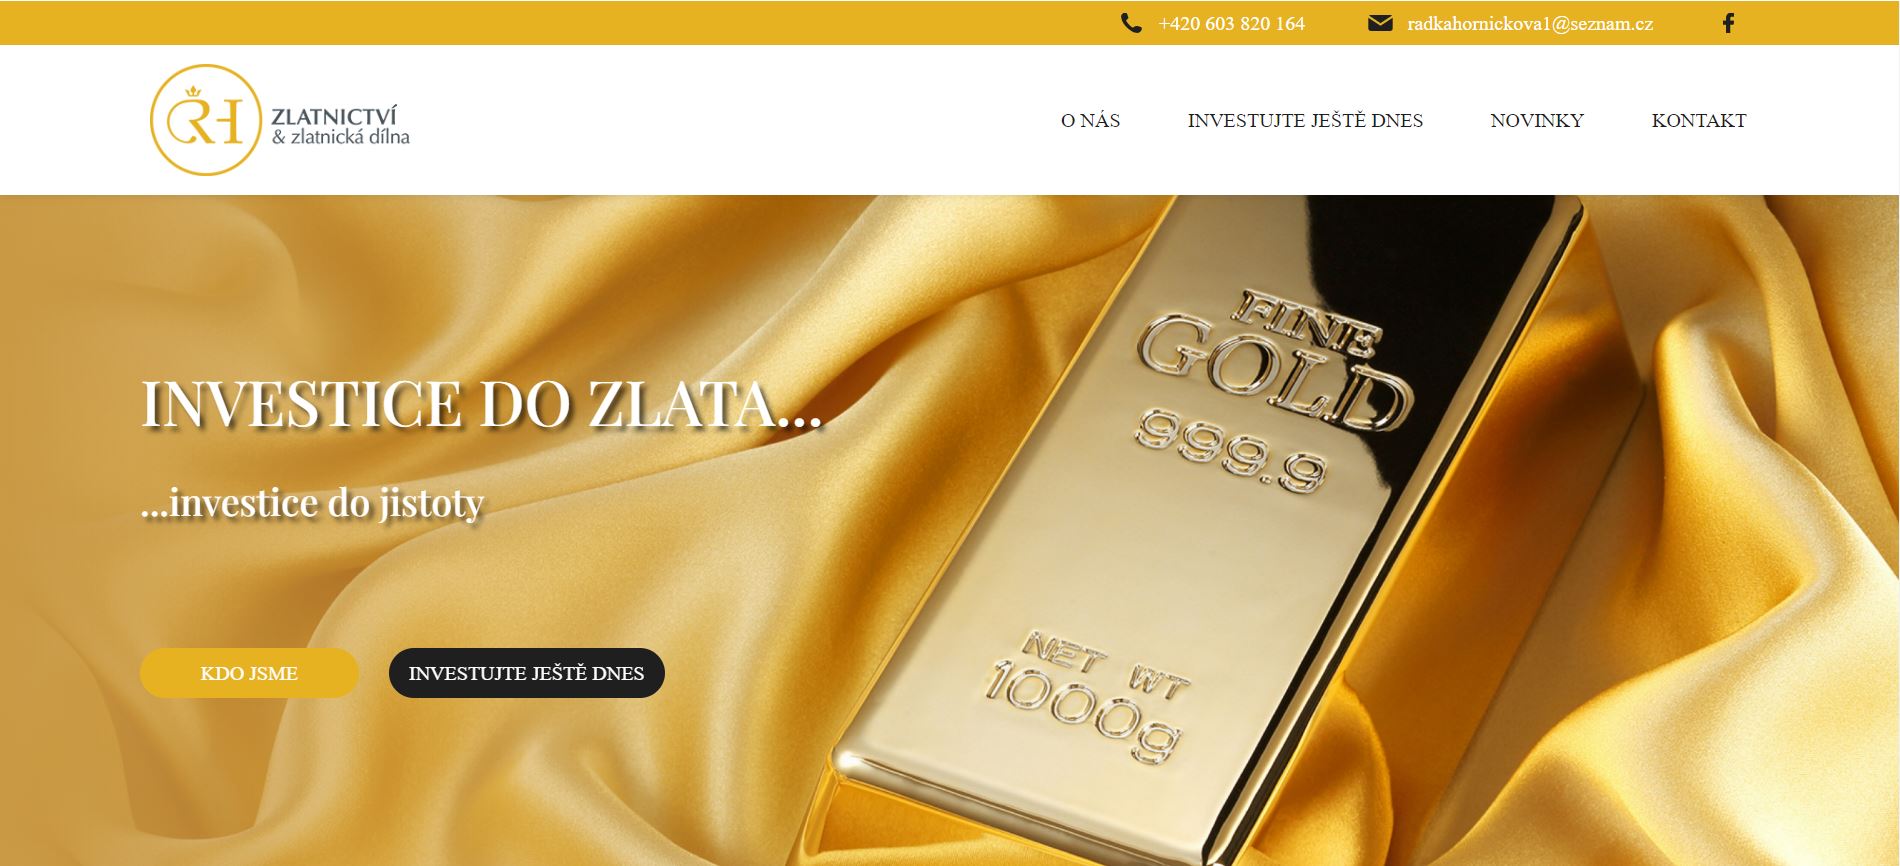Click the envelope email icon

pyautogui.click(x=1380, y=23)
